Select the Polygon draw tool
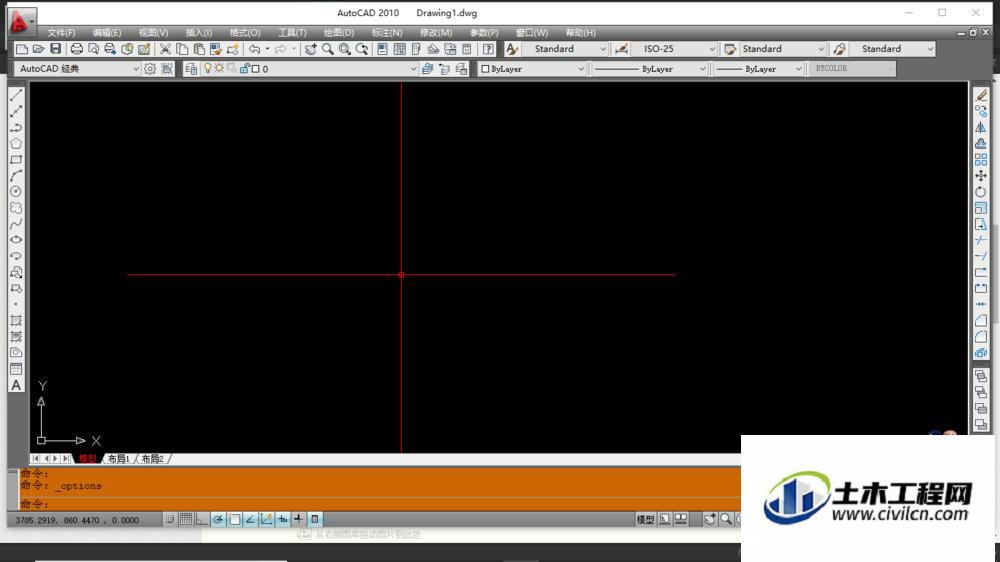 pyautogui.click(x=16, y=144)
